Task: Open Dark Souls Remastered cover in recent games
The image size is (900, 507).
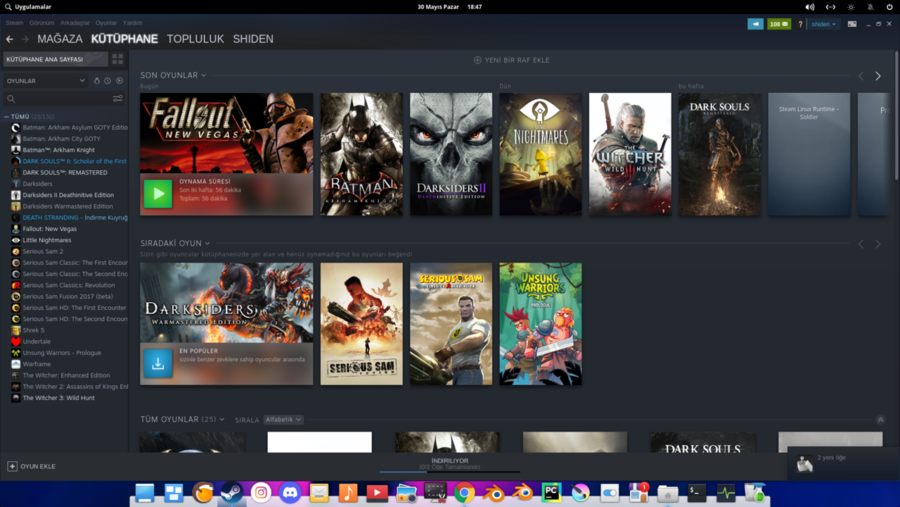Action: [719, 154]
